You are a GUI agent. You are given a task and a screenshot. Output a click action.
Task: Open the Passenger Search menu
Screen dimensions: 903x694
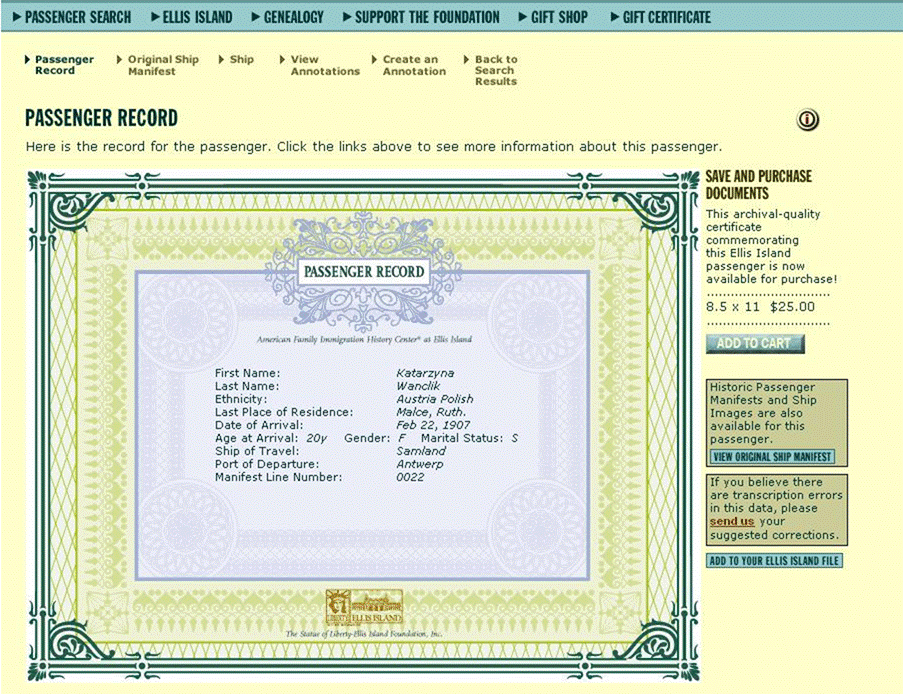pyautogui.click(x=72, y=17)
